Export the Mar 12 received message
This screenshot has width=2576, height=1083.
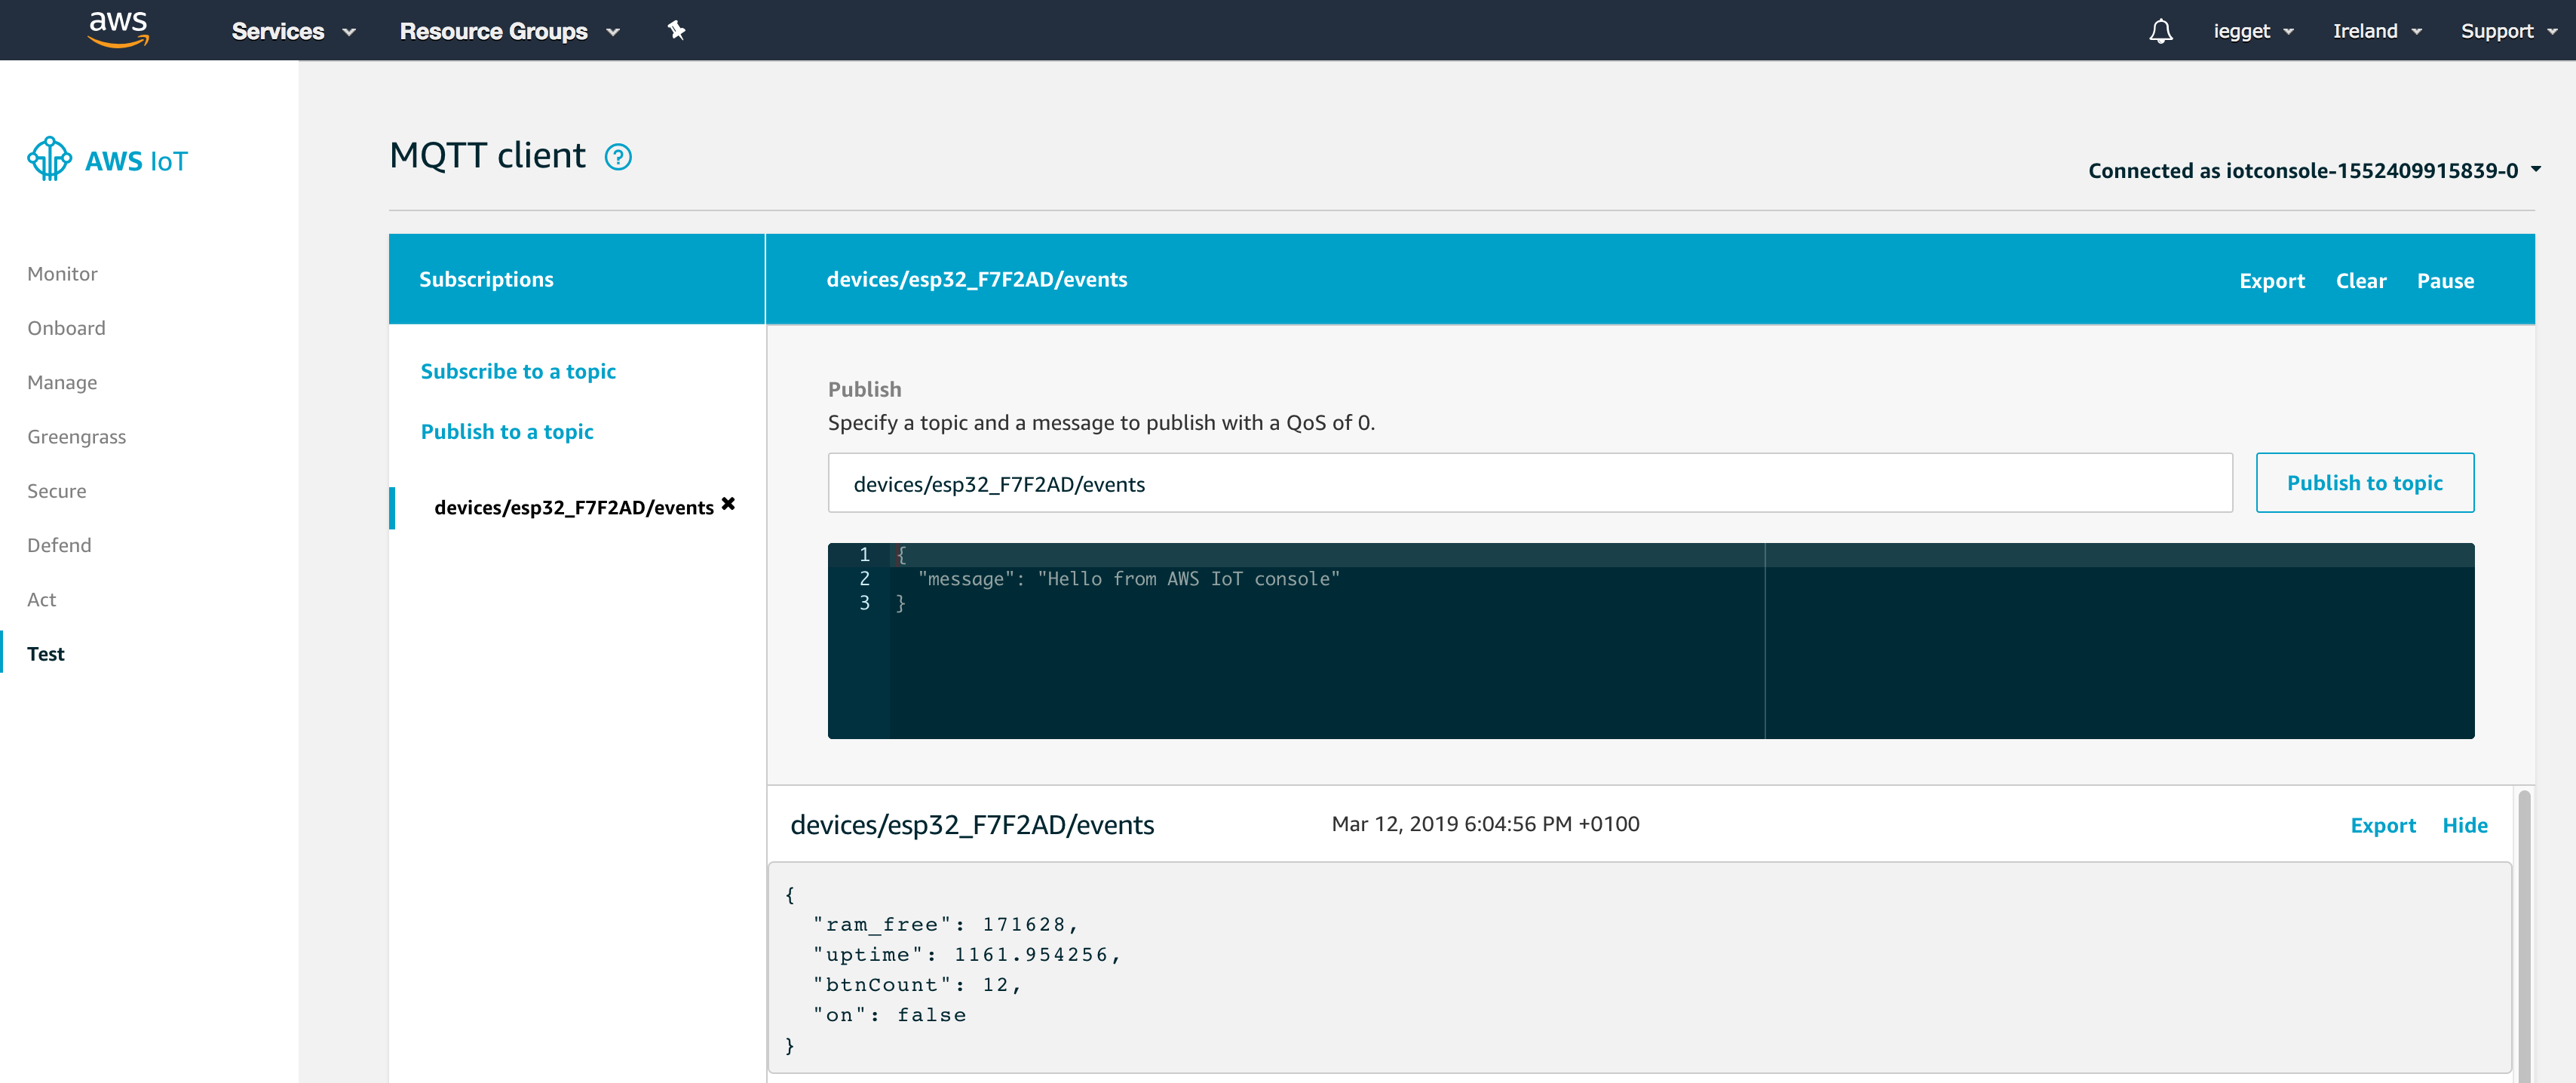(x=2382, y=825)
